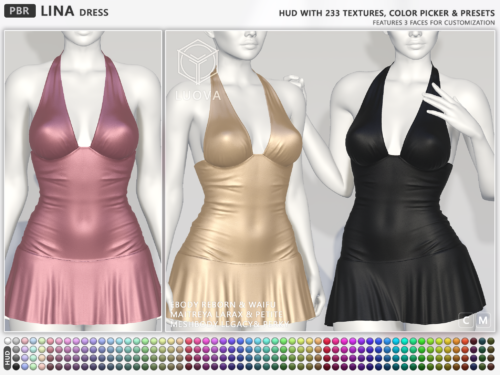Click the C permission badge
The height and width of the screenshot is (375, 500).
(466, 320)
